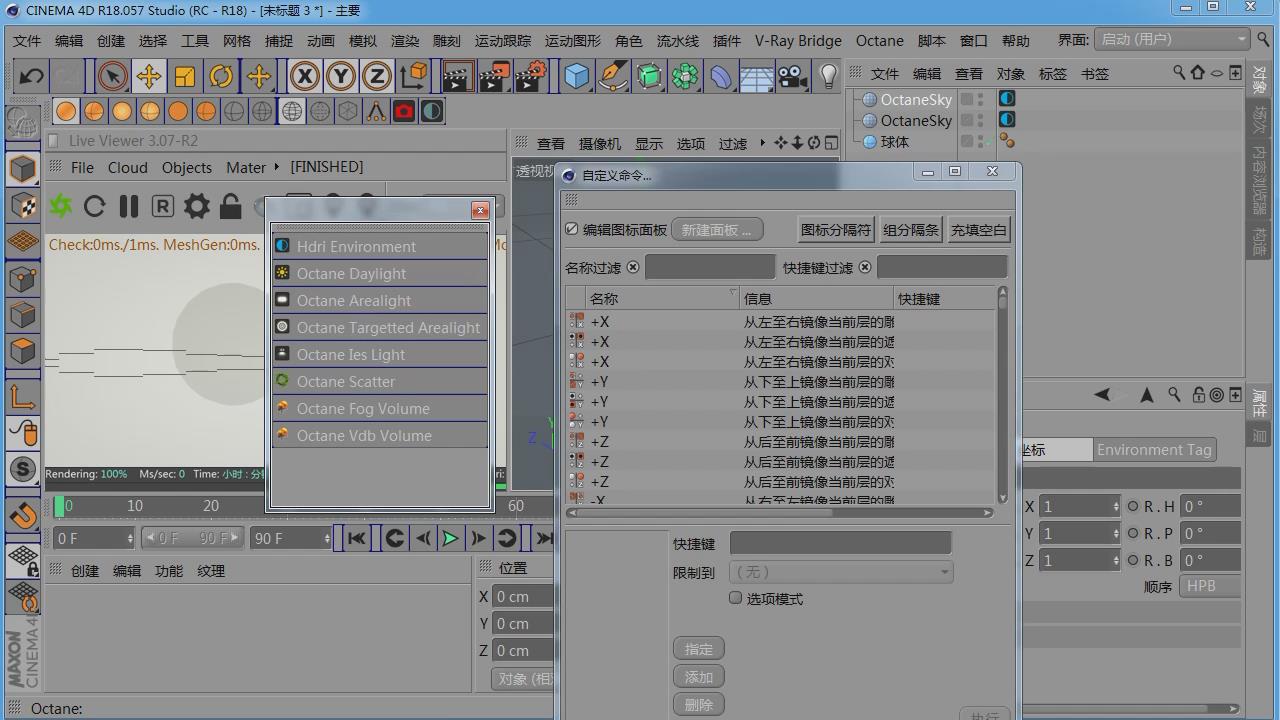Open the Live Viewer Objects menu
This screenshot has width=1280, height=720.
click(187, 167)
